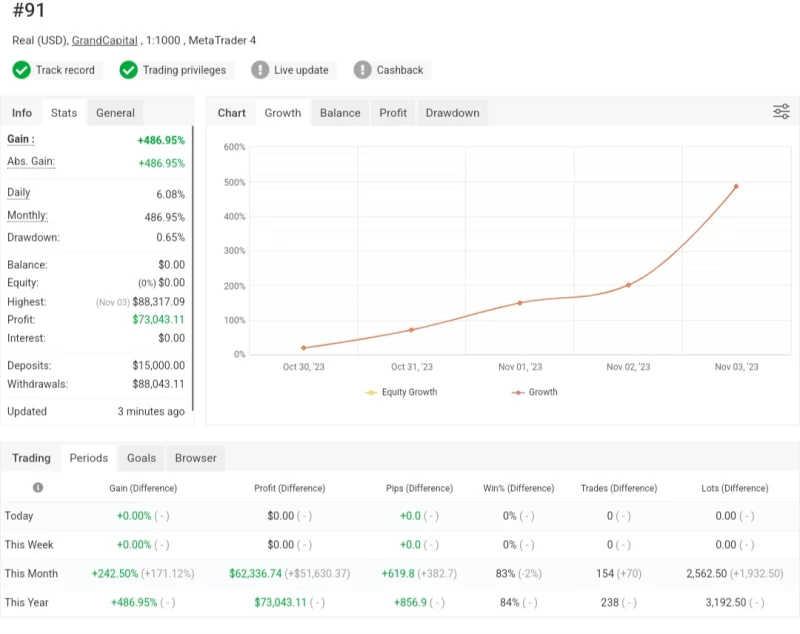Screen dimensions: 800x634
Task: Click the Live update exclamation icon
Action: pos(260,70)
